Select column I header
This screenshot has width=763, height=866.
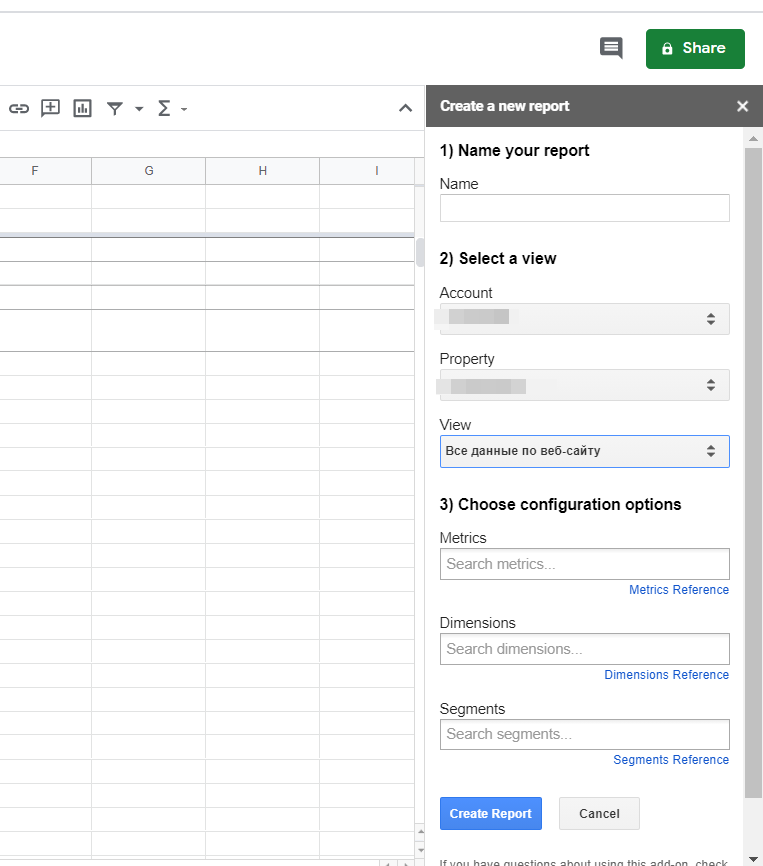tap(367, 171)
